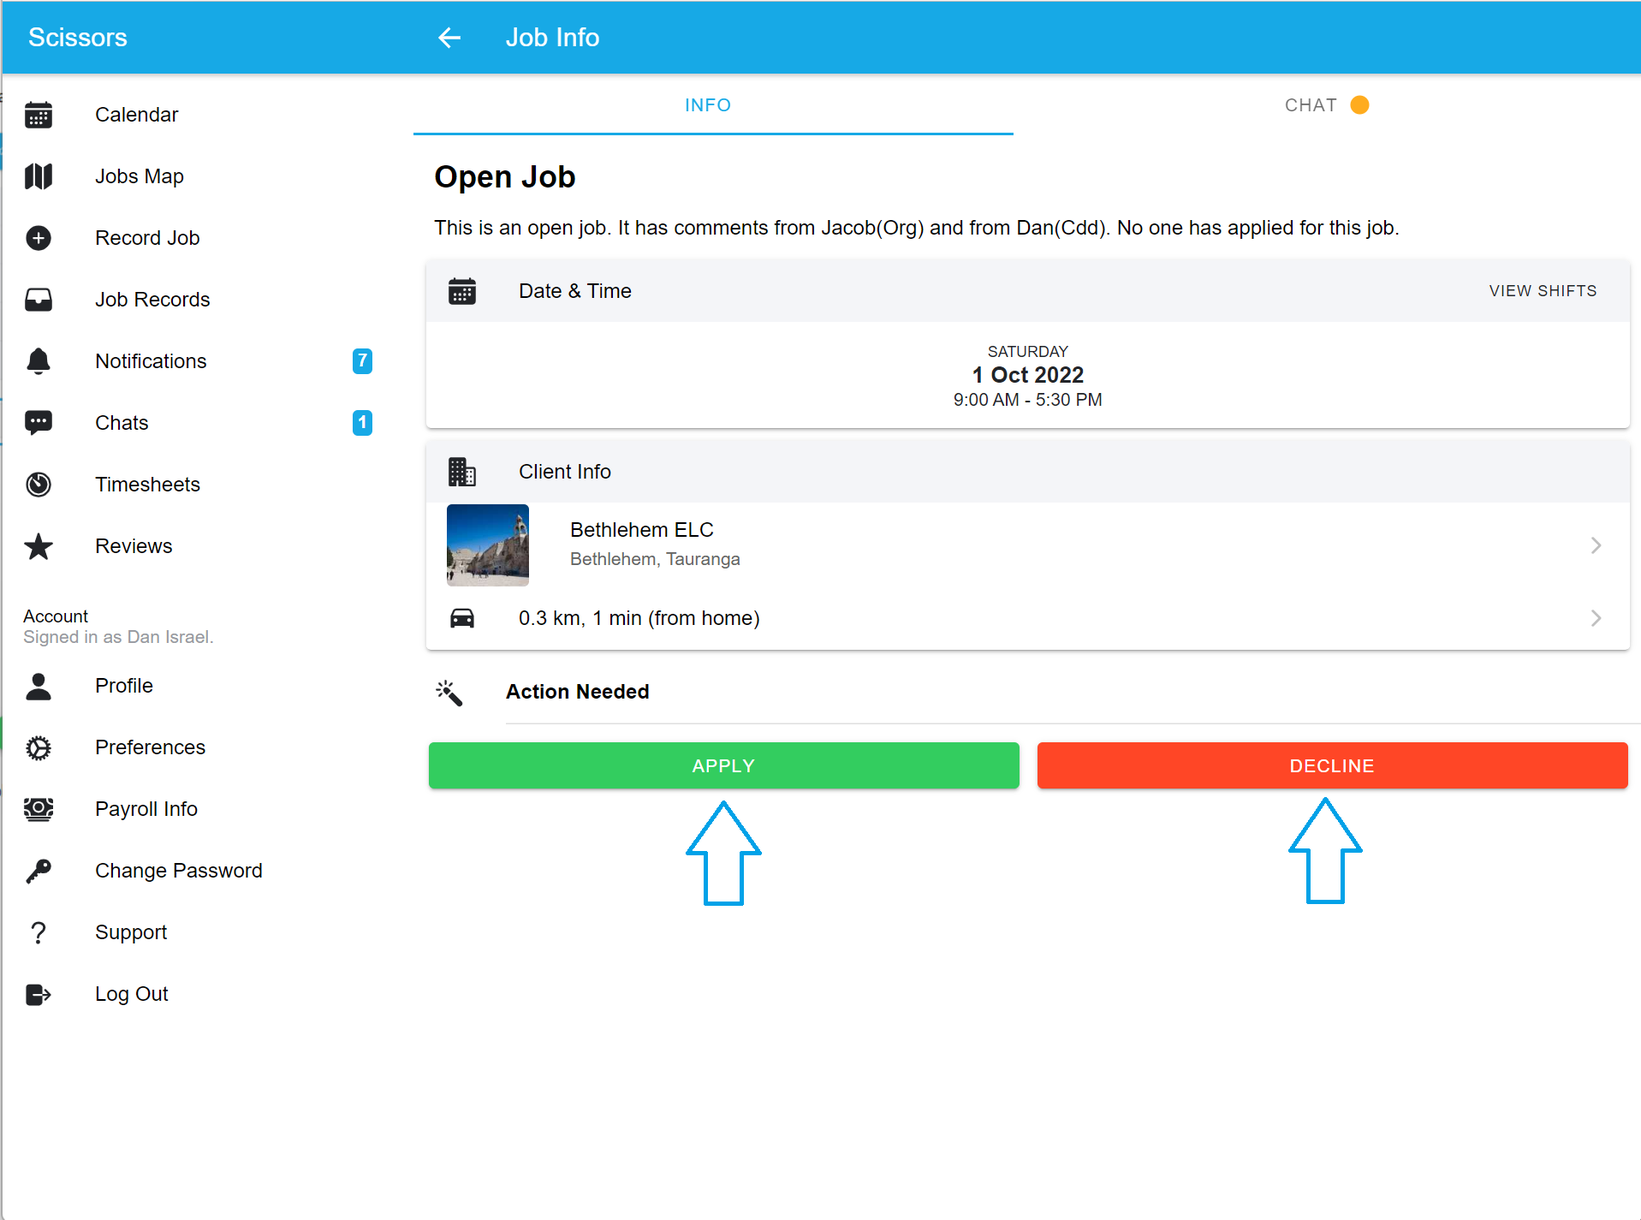Click VIEW SHIFTS link
The width and height of the screenshot is (1641, 1220).
pyautogui.click(x=1543, y=291)
